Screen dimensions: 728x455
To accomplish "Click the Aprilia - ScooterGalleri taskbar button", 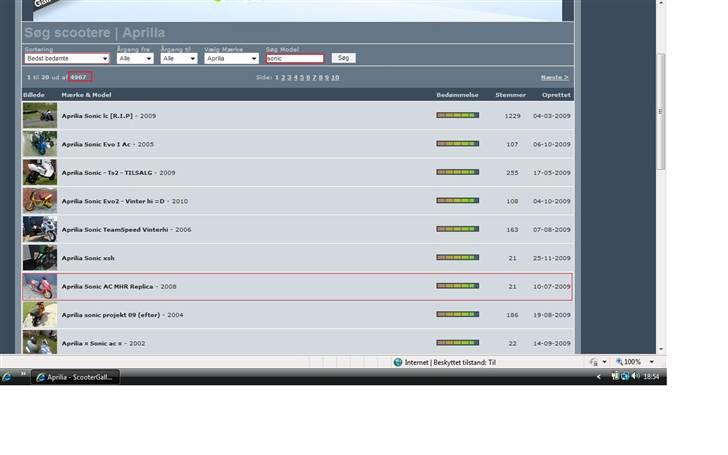I will pyautogui.click(x=75, y=377).
